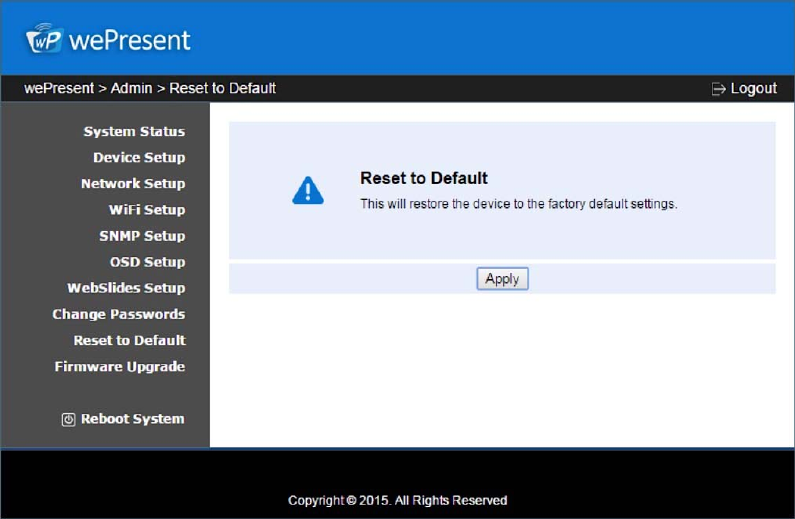Viewport: 795px width, 519px height.
Task: Click Reboot System label
Action: (x=133, y=419)
